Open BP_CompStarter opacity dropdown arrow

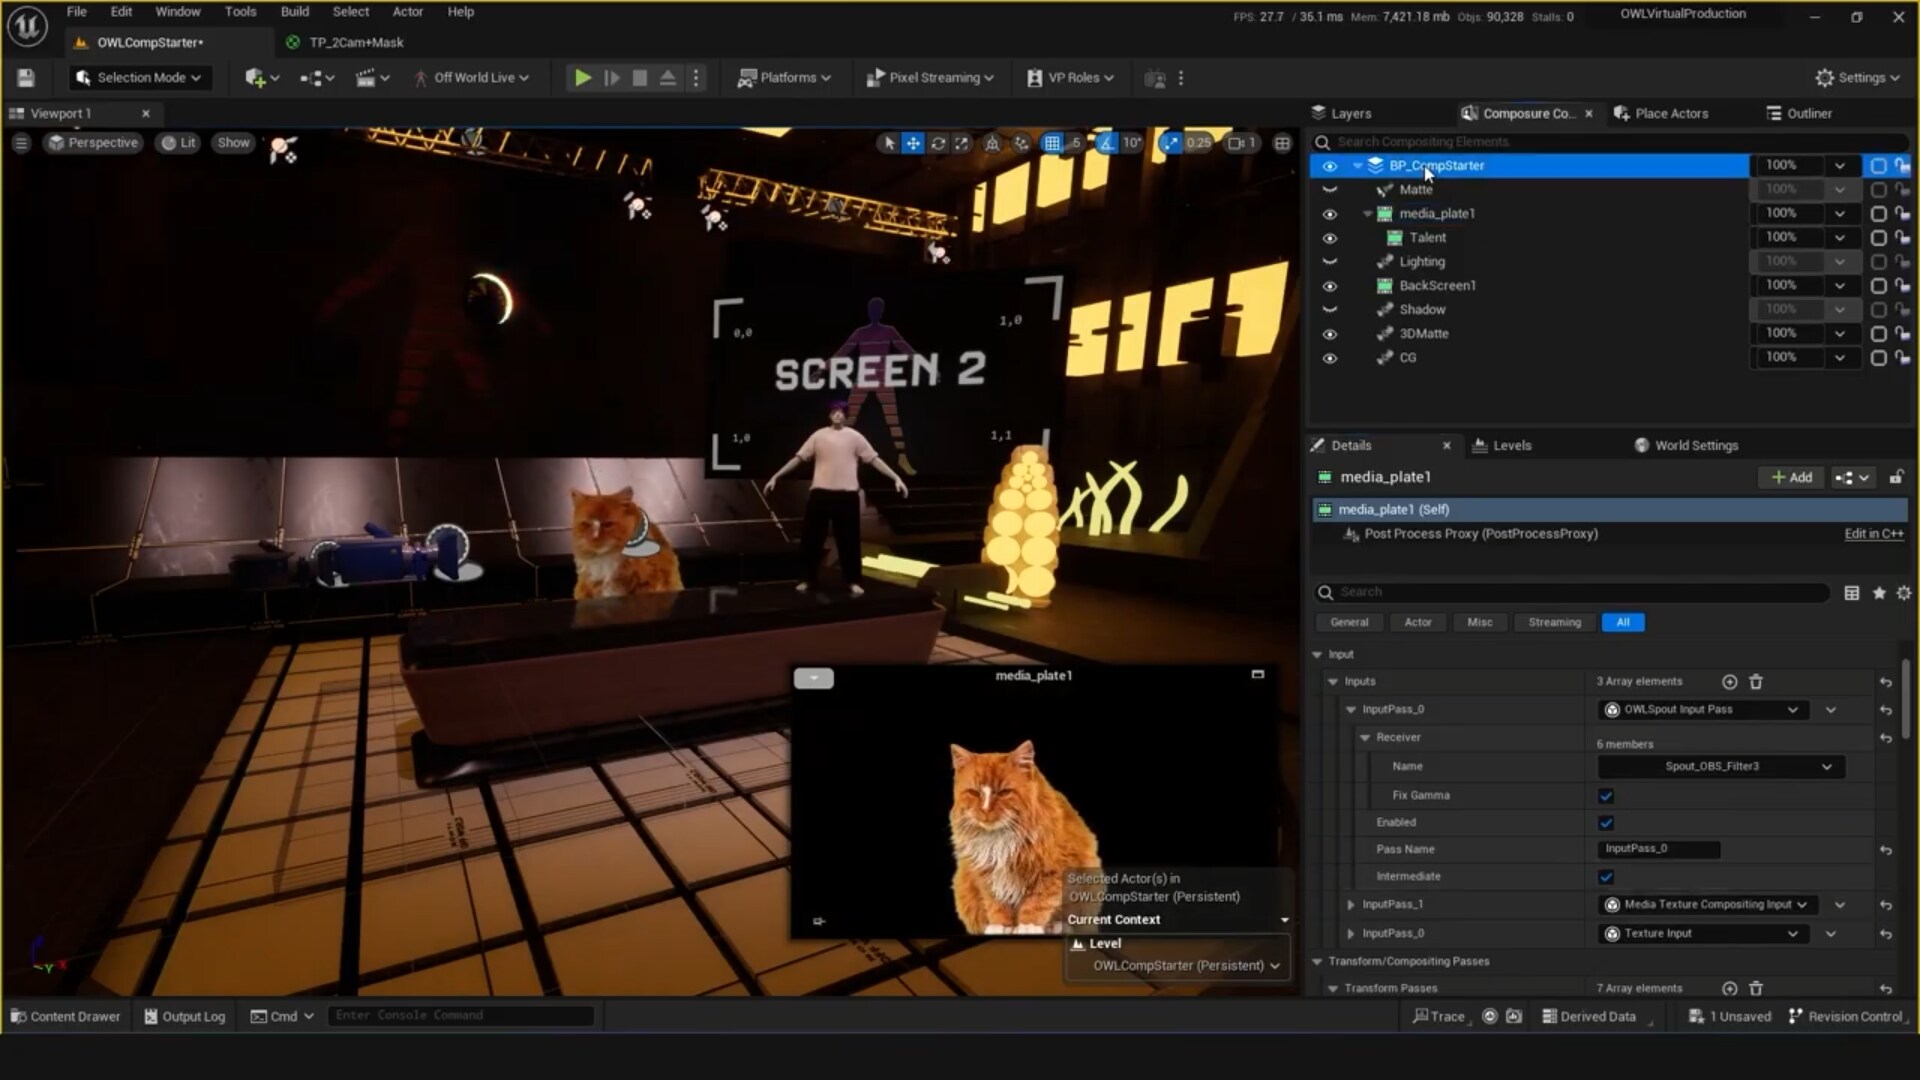click(1839, 166)
